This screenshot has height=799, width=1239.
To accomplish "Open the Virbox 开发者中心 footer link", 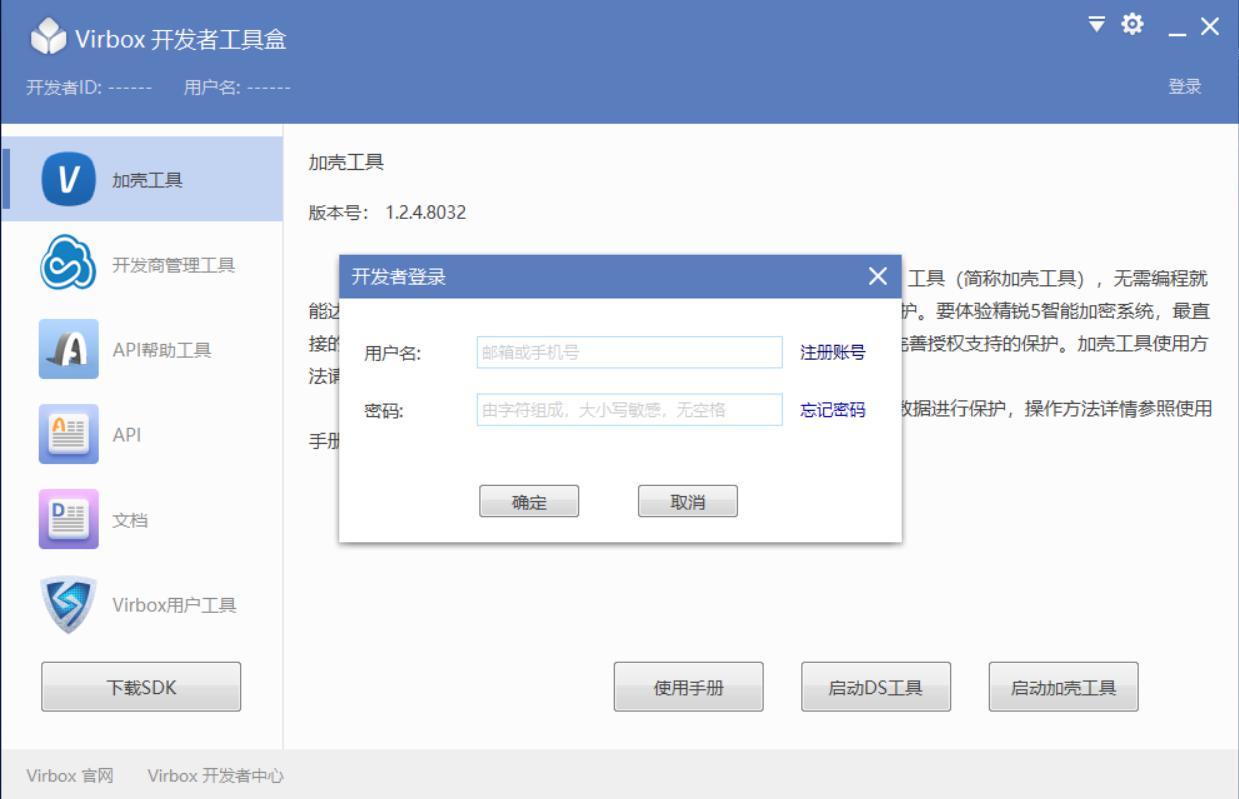I will coord(216,776).
